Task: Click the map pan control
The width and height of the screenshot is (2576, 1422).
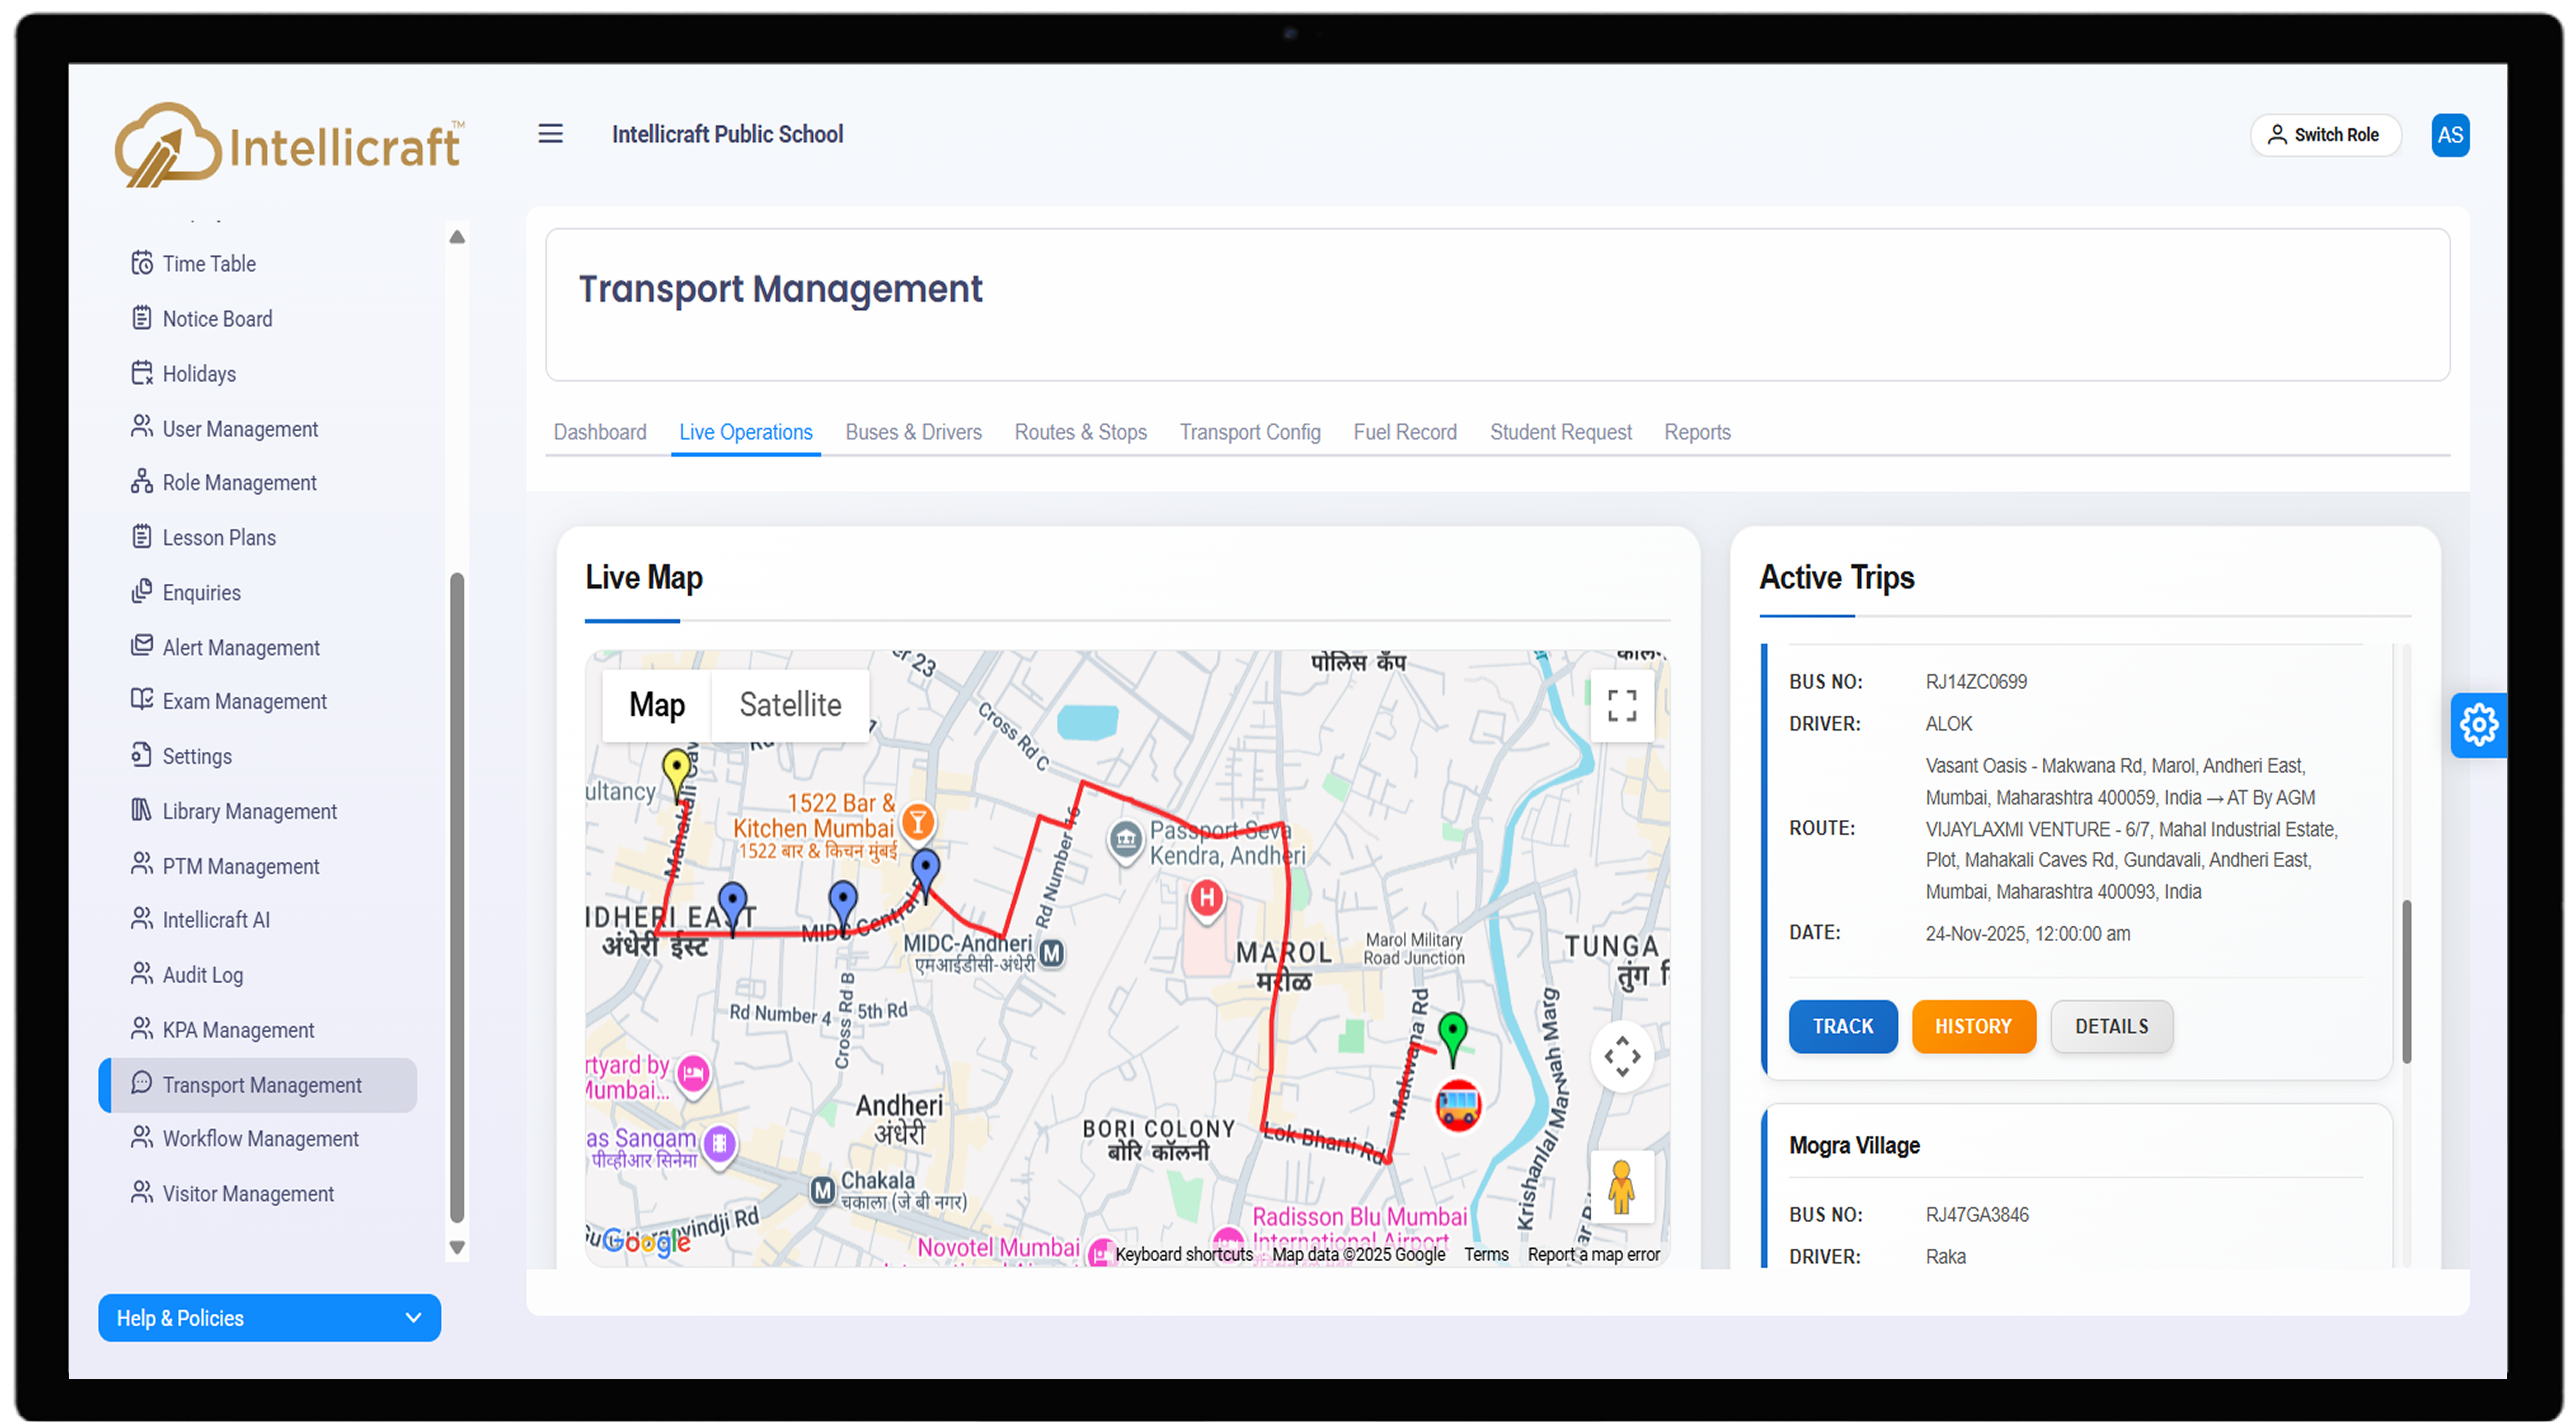Action: pyautogui.click(x=1622, y=1057)
